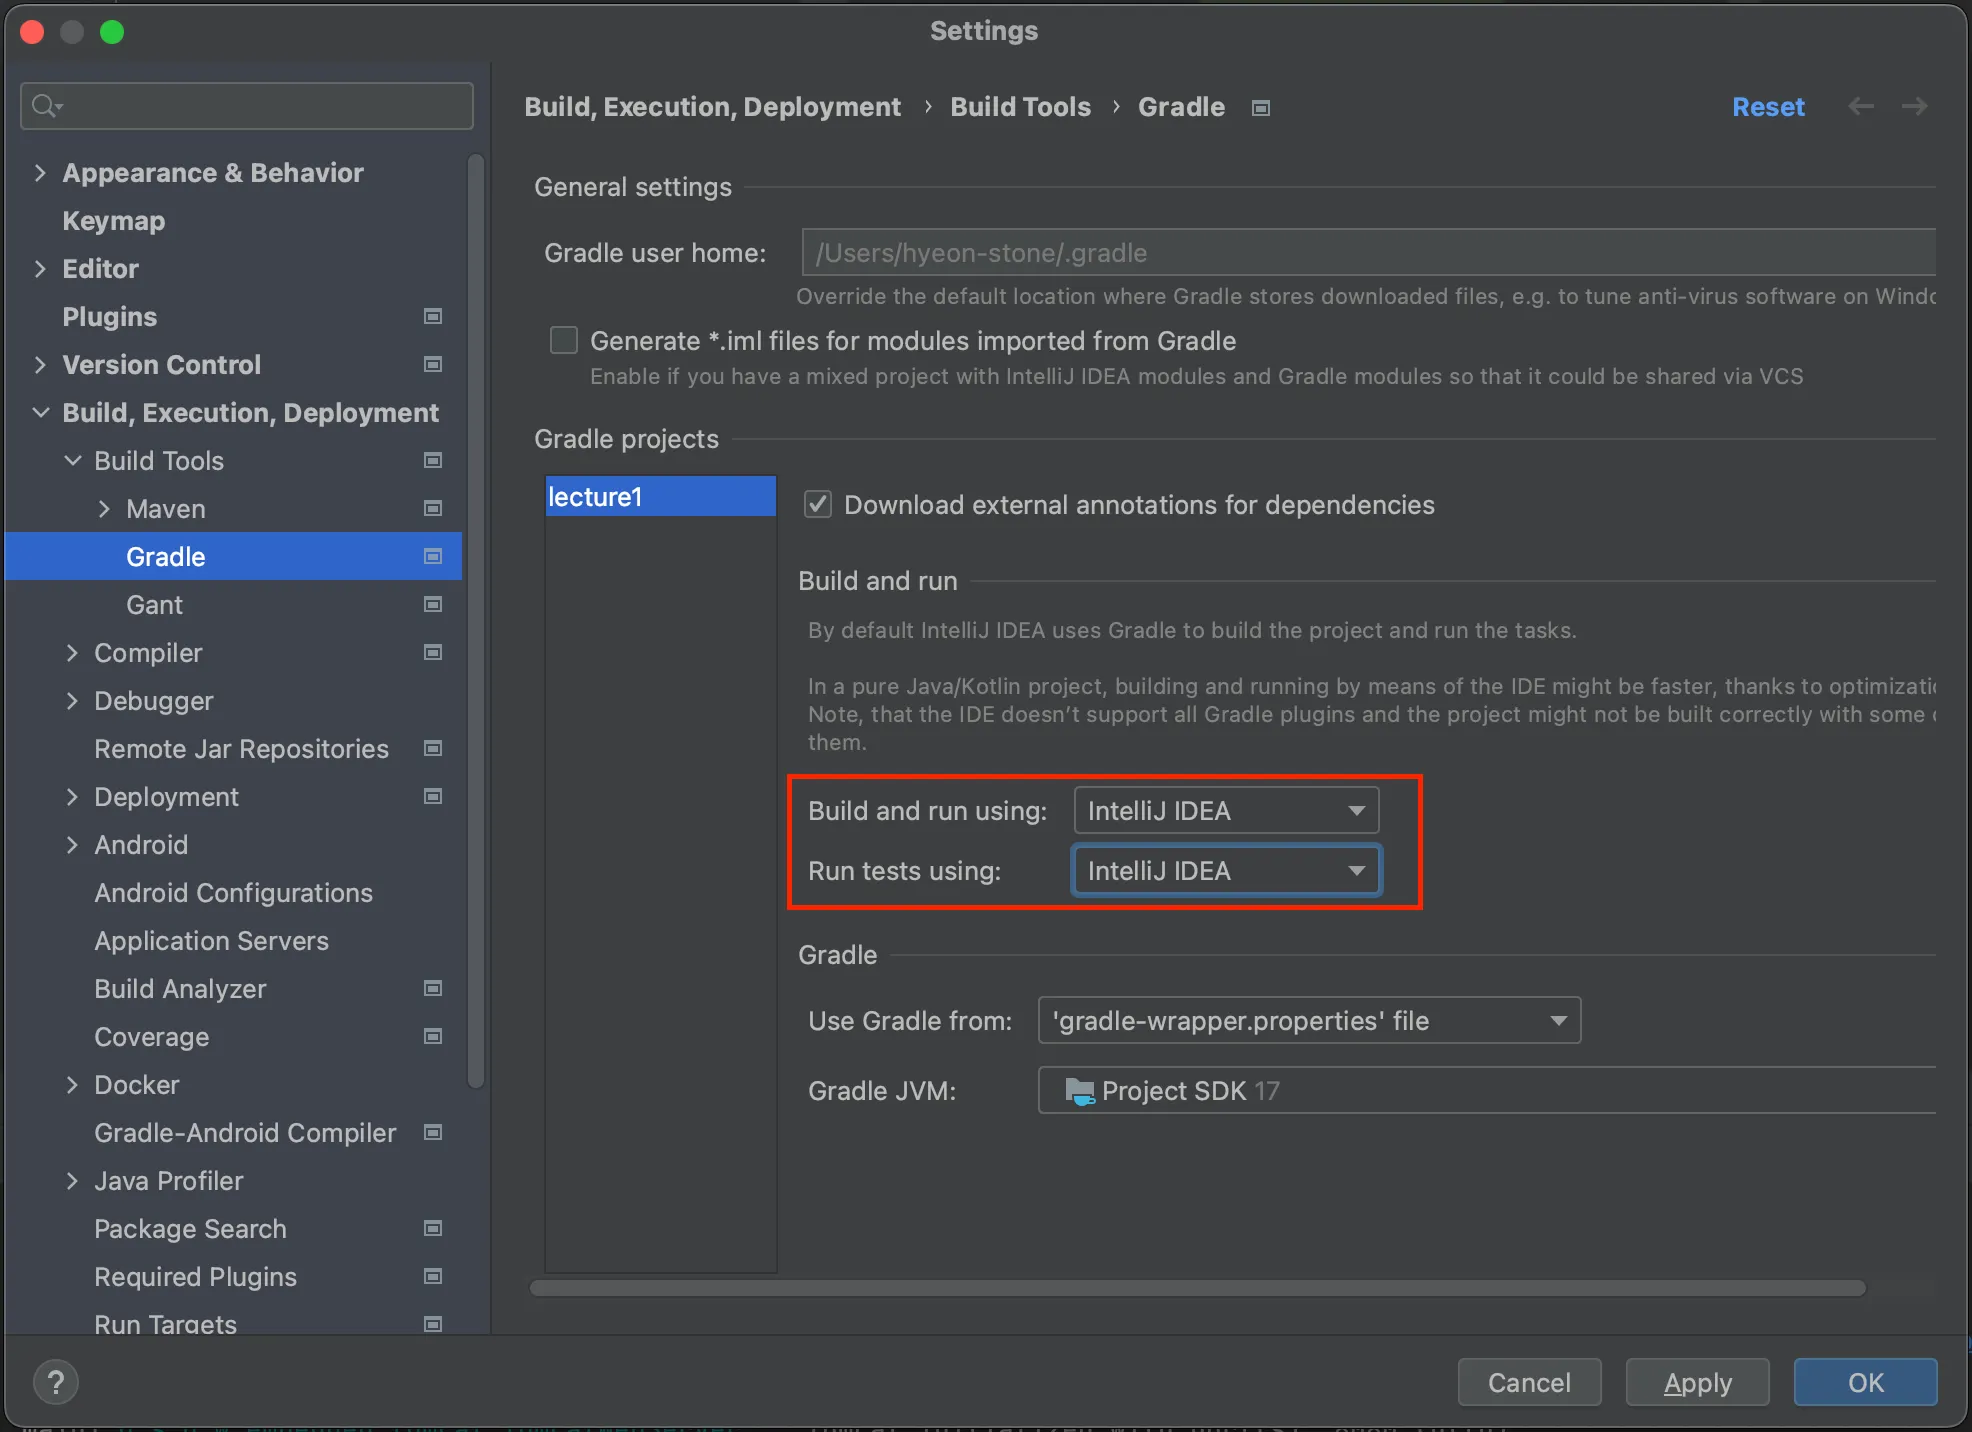Click project settings icon beside Maven
This screenshot has height=1432, width=1972.
click(433, 509)
